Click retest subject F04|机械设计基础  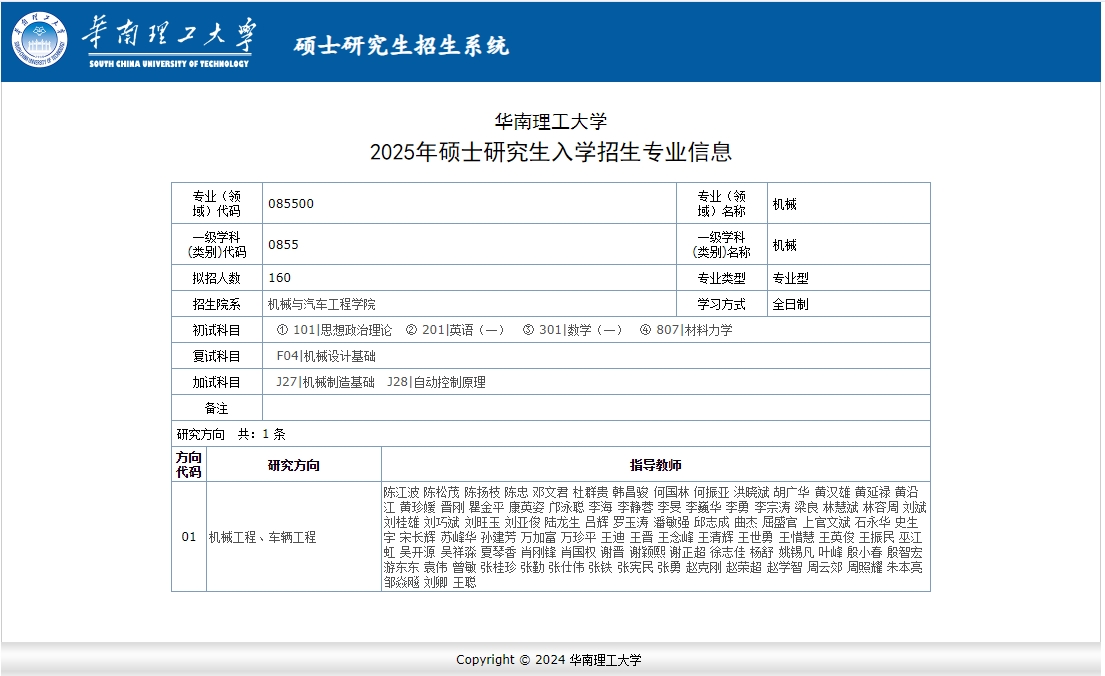click(326, 356)
